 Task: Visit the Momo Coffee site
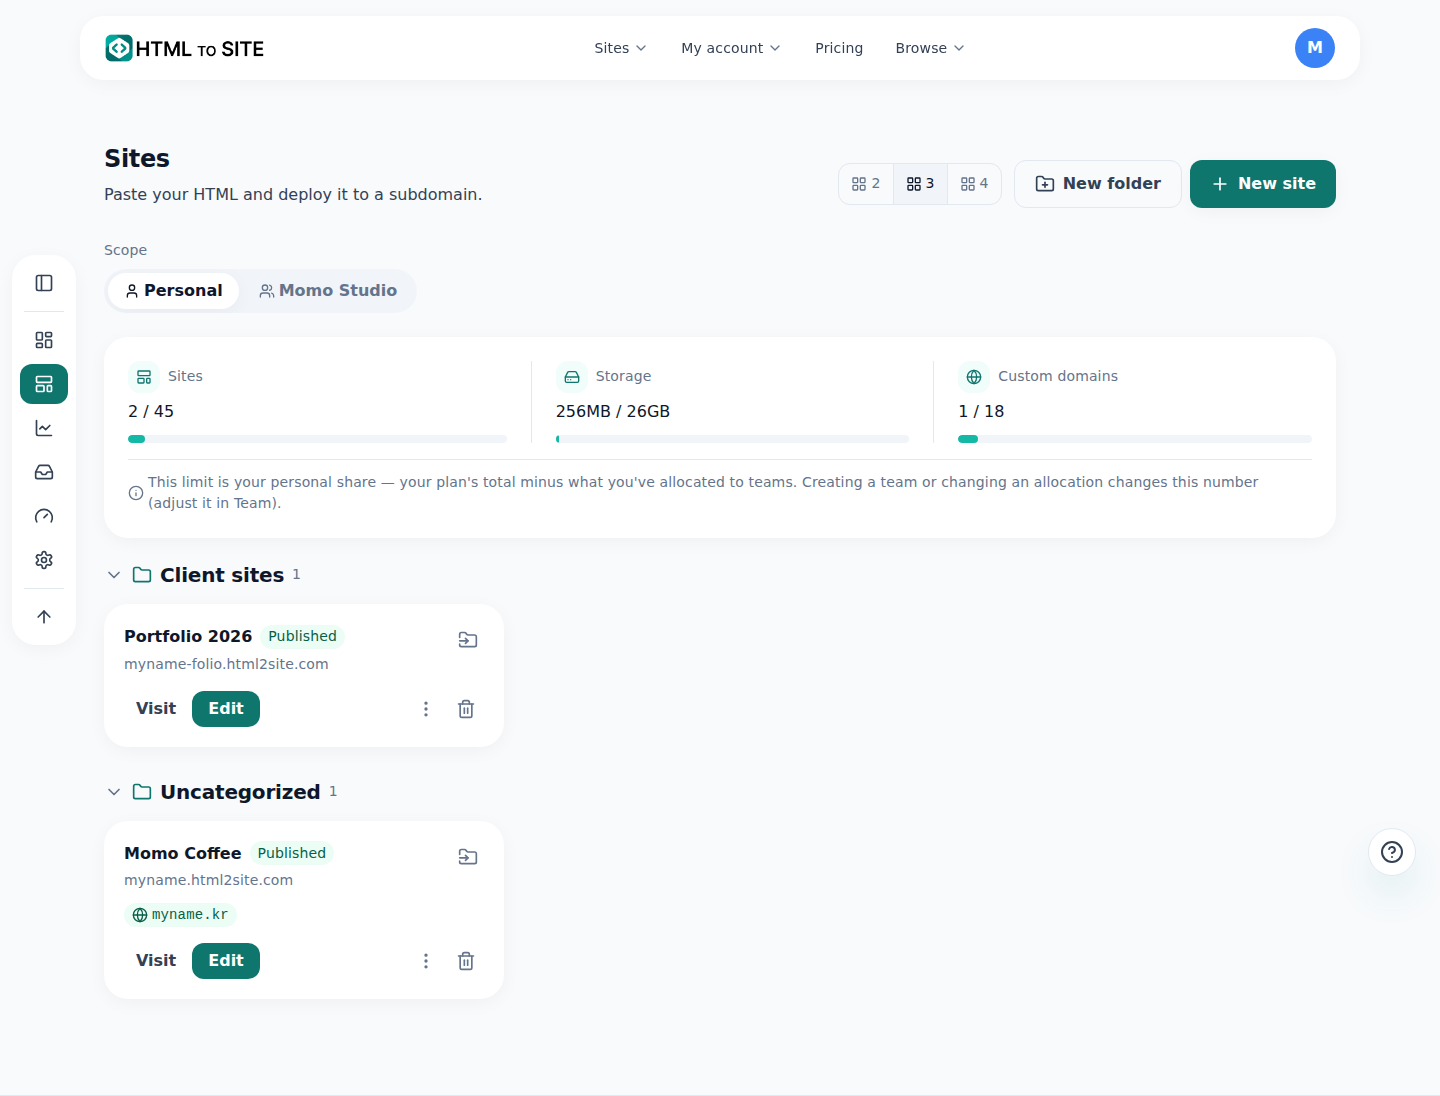pyautogui.click(x=156, y=961)
